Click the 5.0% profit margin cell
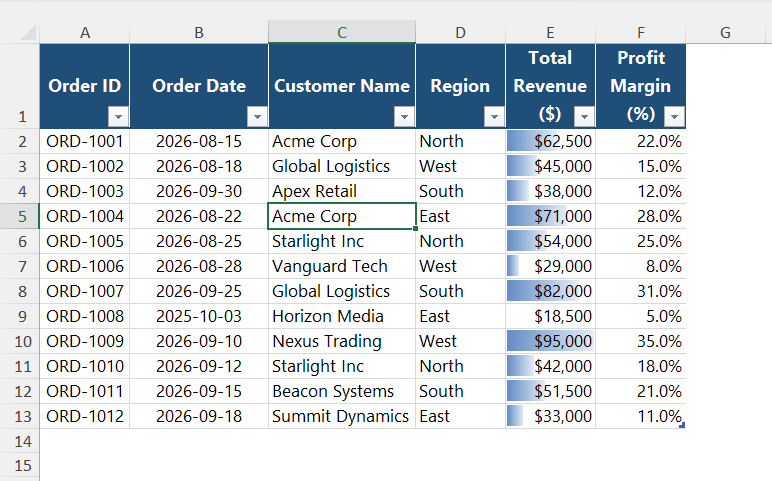 [x=641, y=316]
